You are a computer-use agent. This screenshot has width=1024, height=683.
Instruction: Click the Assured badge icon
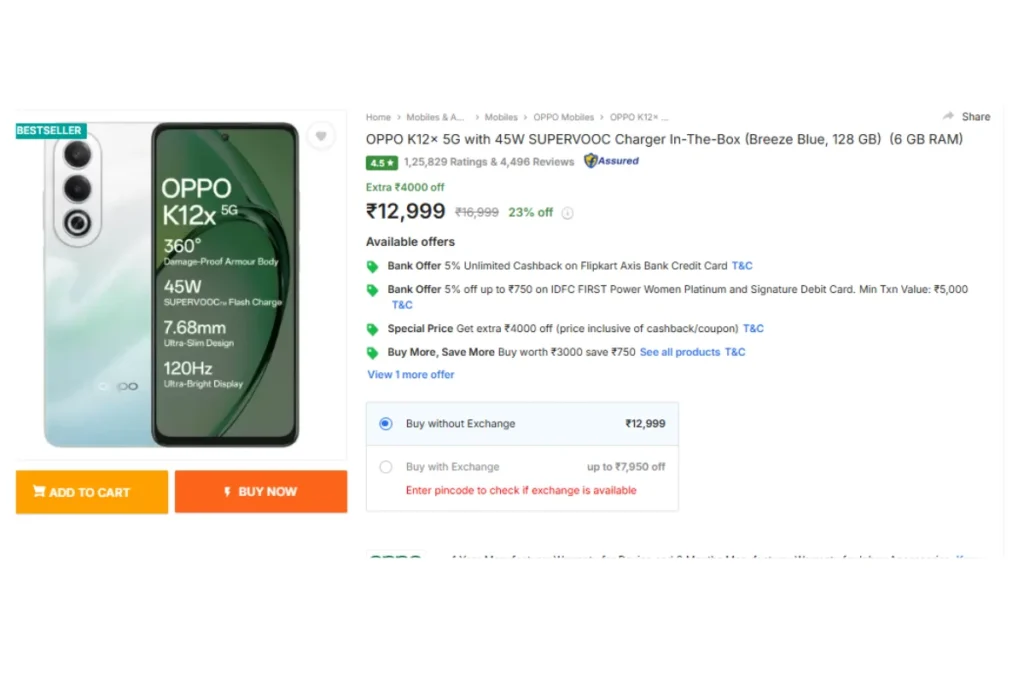(x=611, y=161)
